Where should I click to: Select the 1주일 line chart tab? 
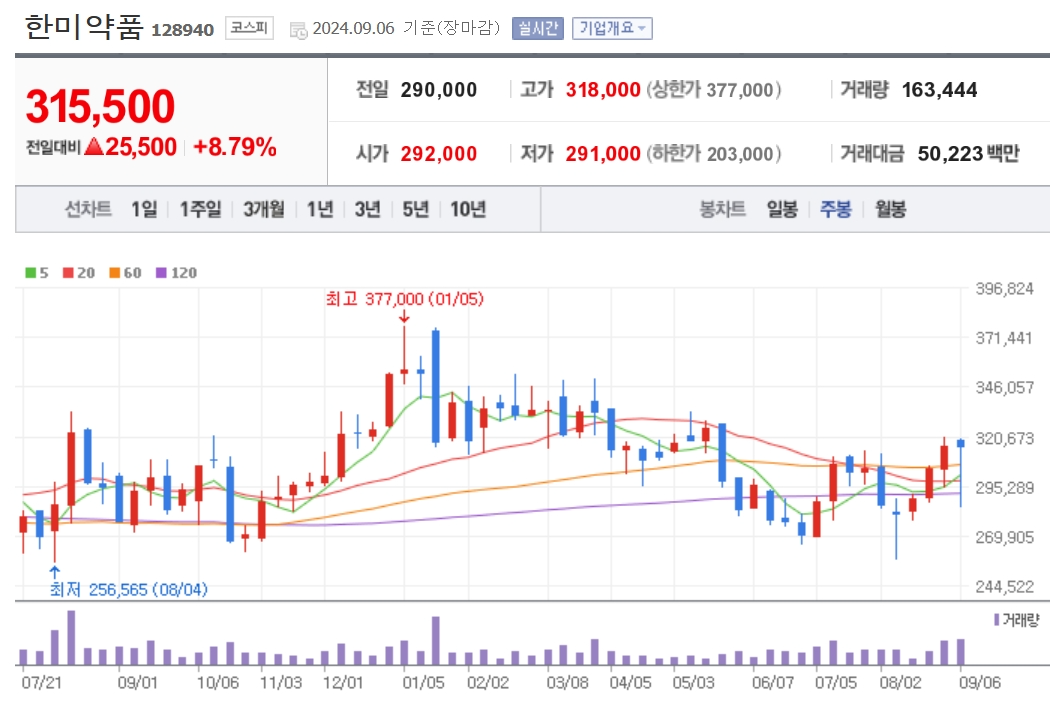pos(200,210)
